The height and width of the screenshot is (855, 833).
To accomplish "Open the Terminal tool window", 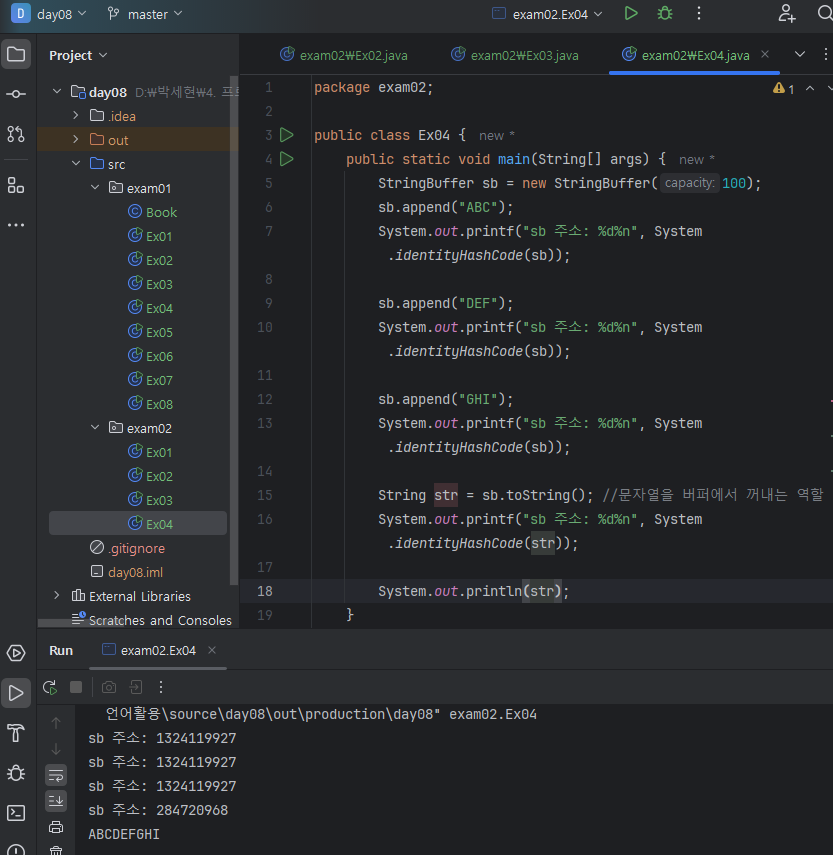I will (x=16, y=813).
